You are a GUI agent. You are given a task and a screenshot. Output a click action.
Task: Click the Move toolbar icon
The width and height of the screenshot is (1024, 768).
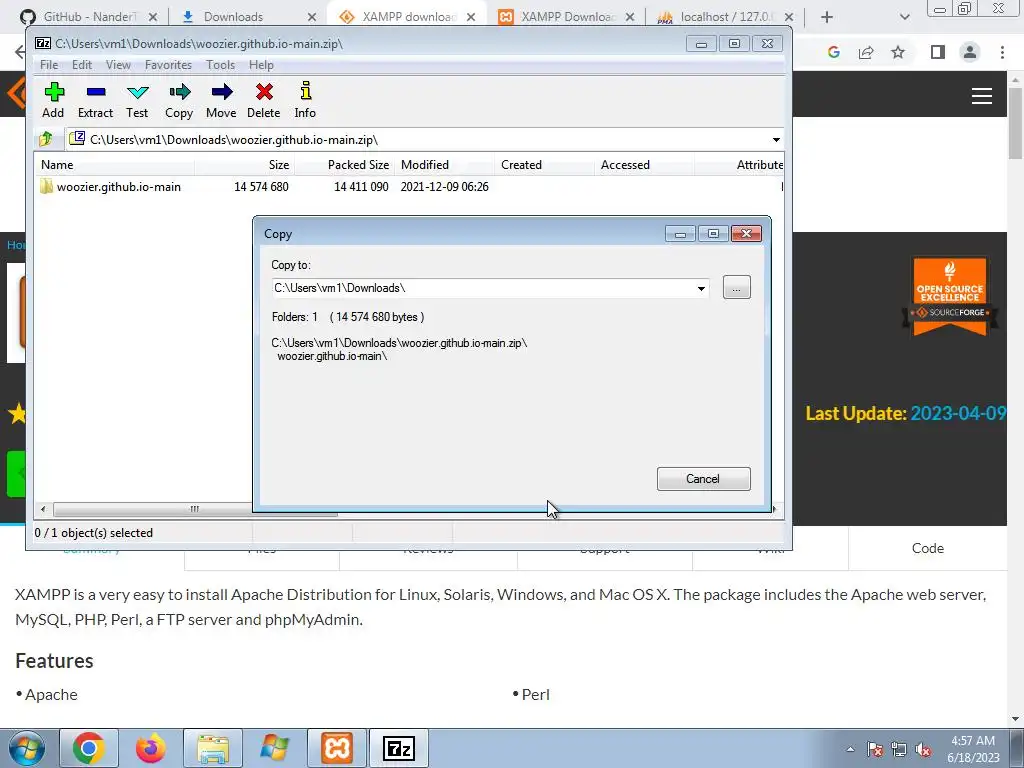(x=221, y=100)
